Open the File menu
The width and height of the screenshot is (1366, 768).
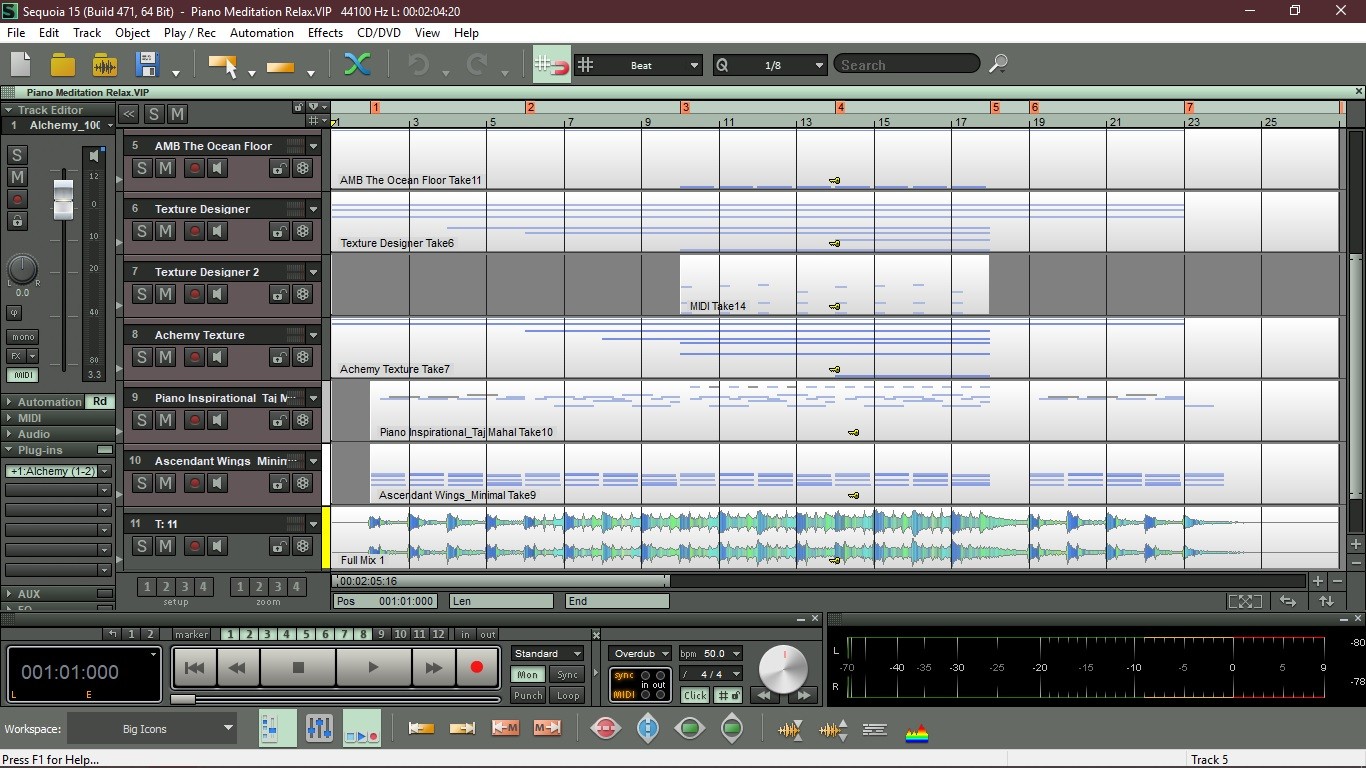pos(16,33)
